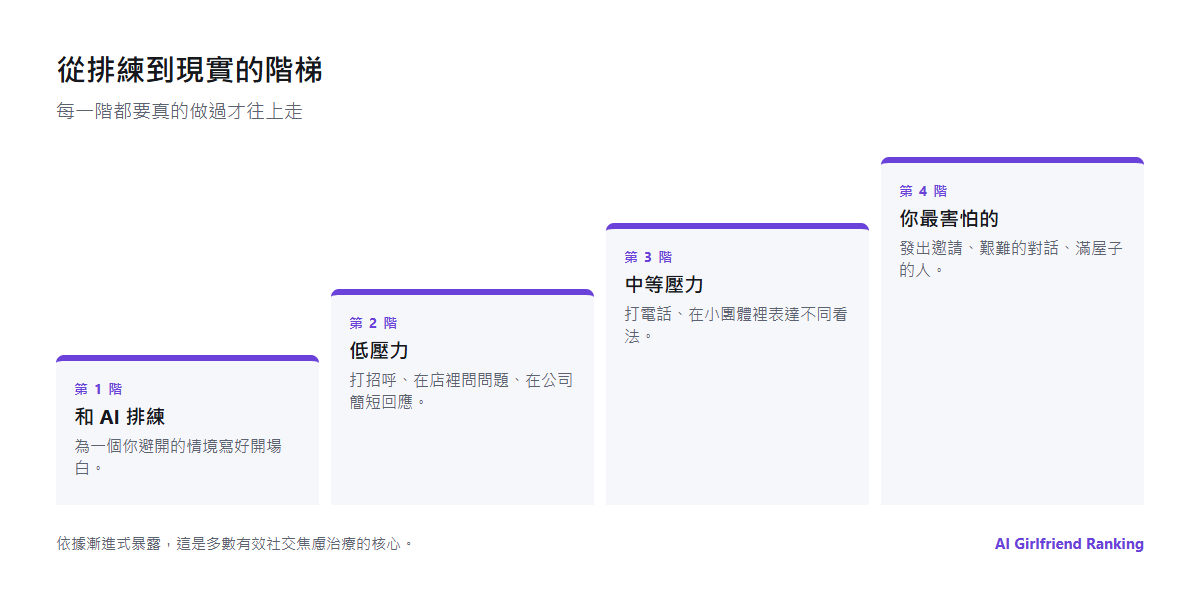
Task: Click the description 為一個你避開的情境寫好開場白
Action: click(178, 456)
